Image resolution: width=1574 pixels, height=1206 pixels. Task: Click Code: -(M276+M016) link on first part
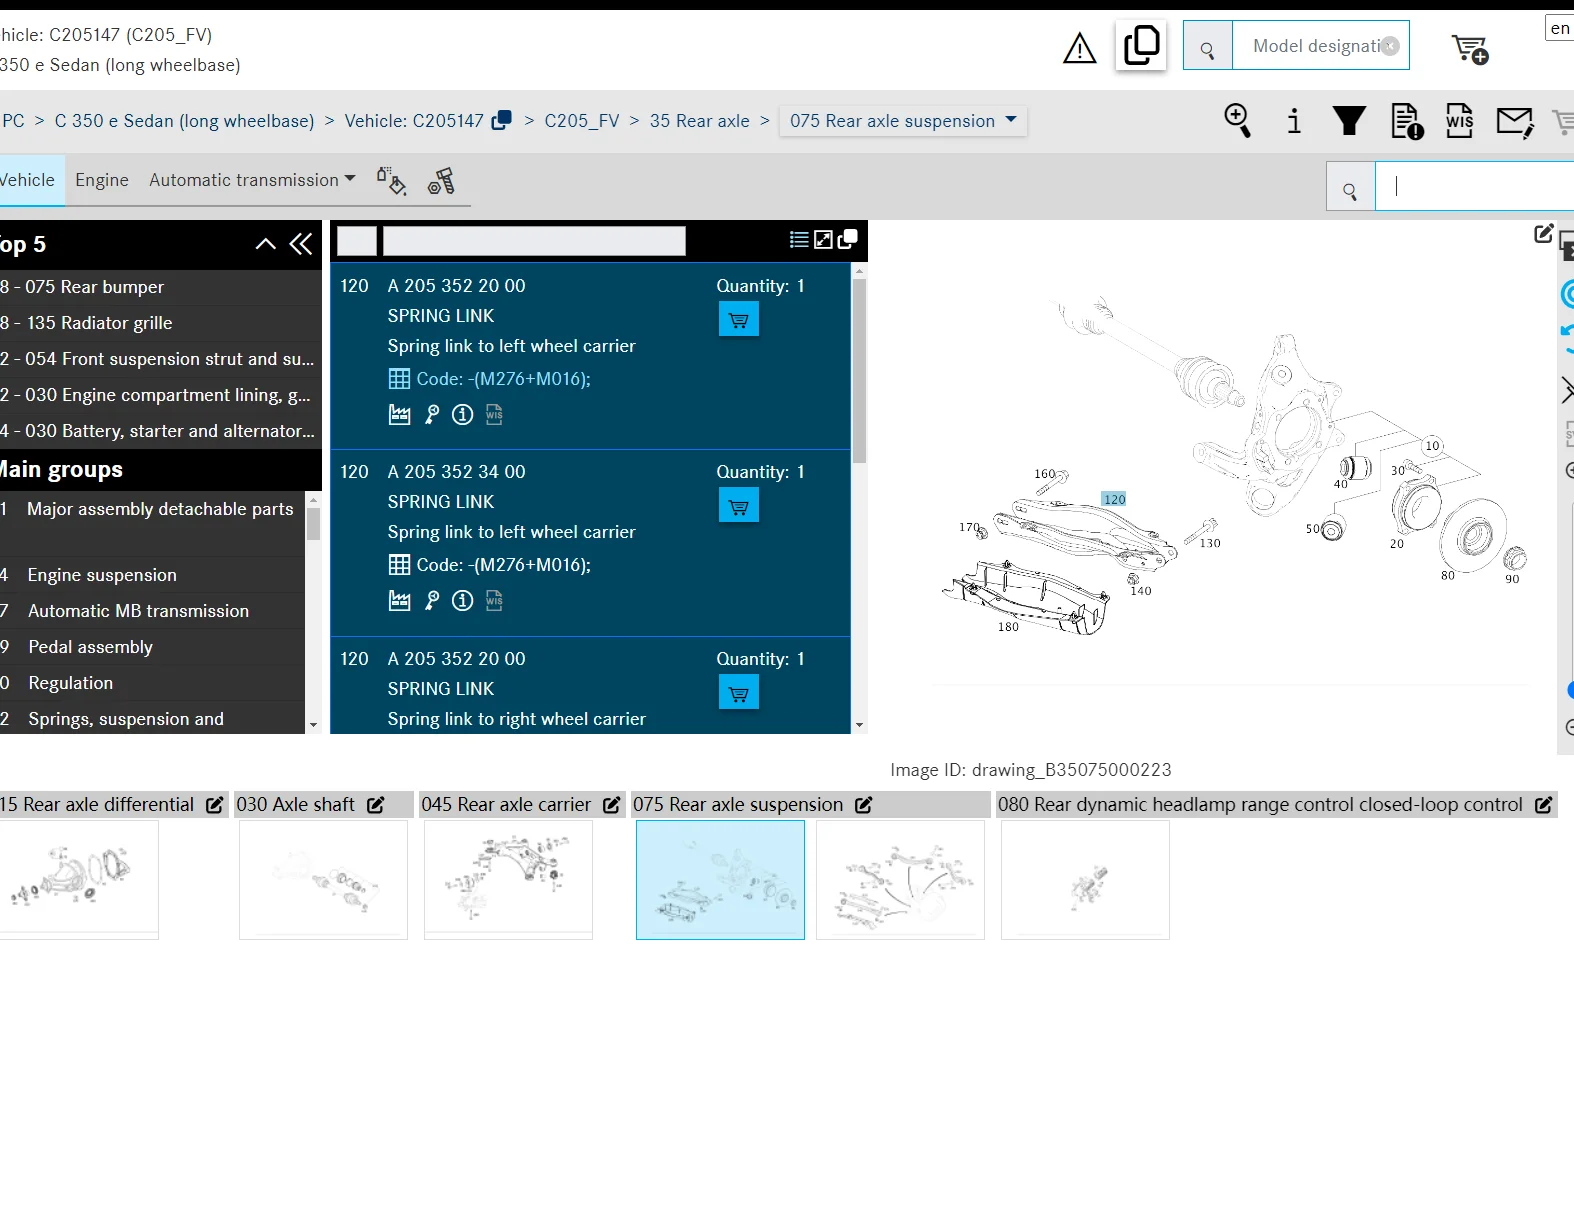(x=503, y=379)
